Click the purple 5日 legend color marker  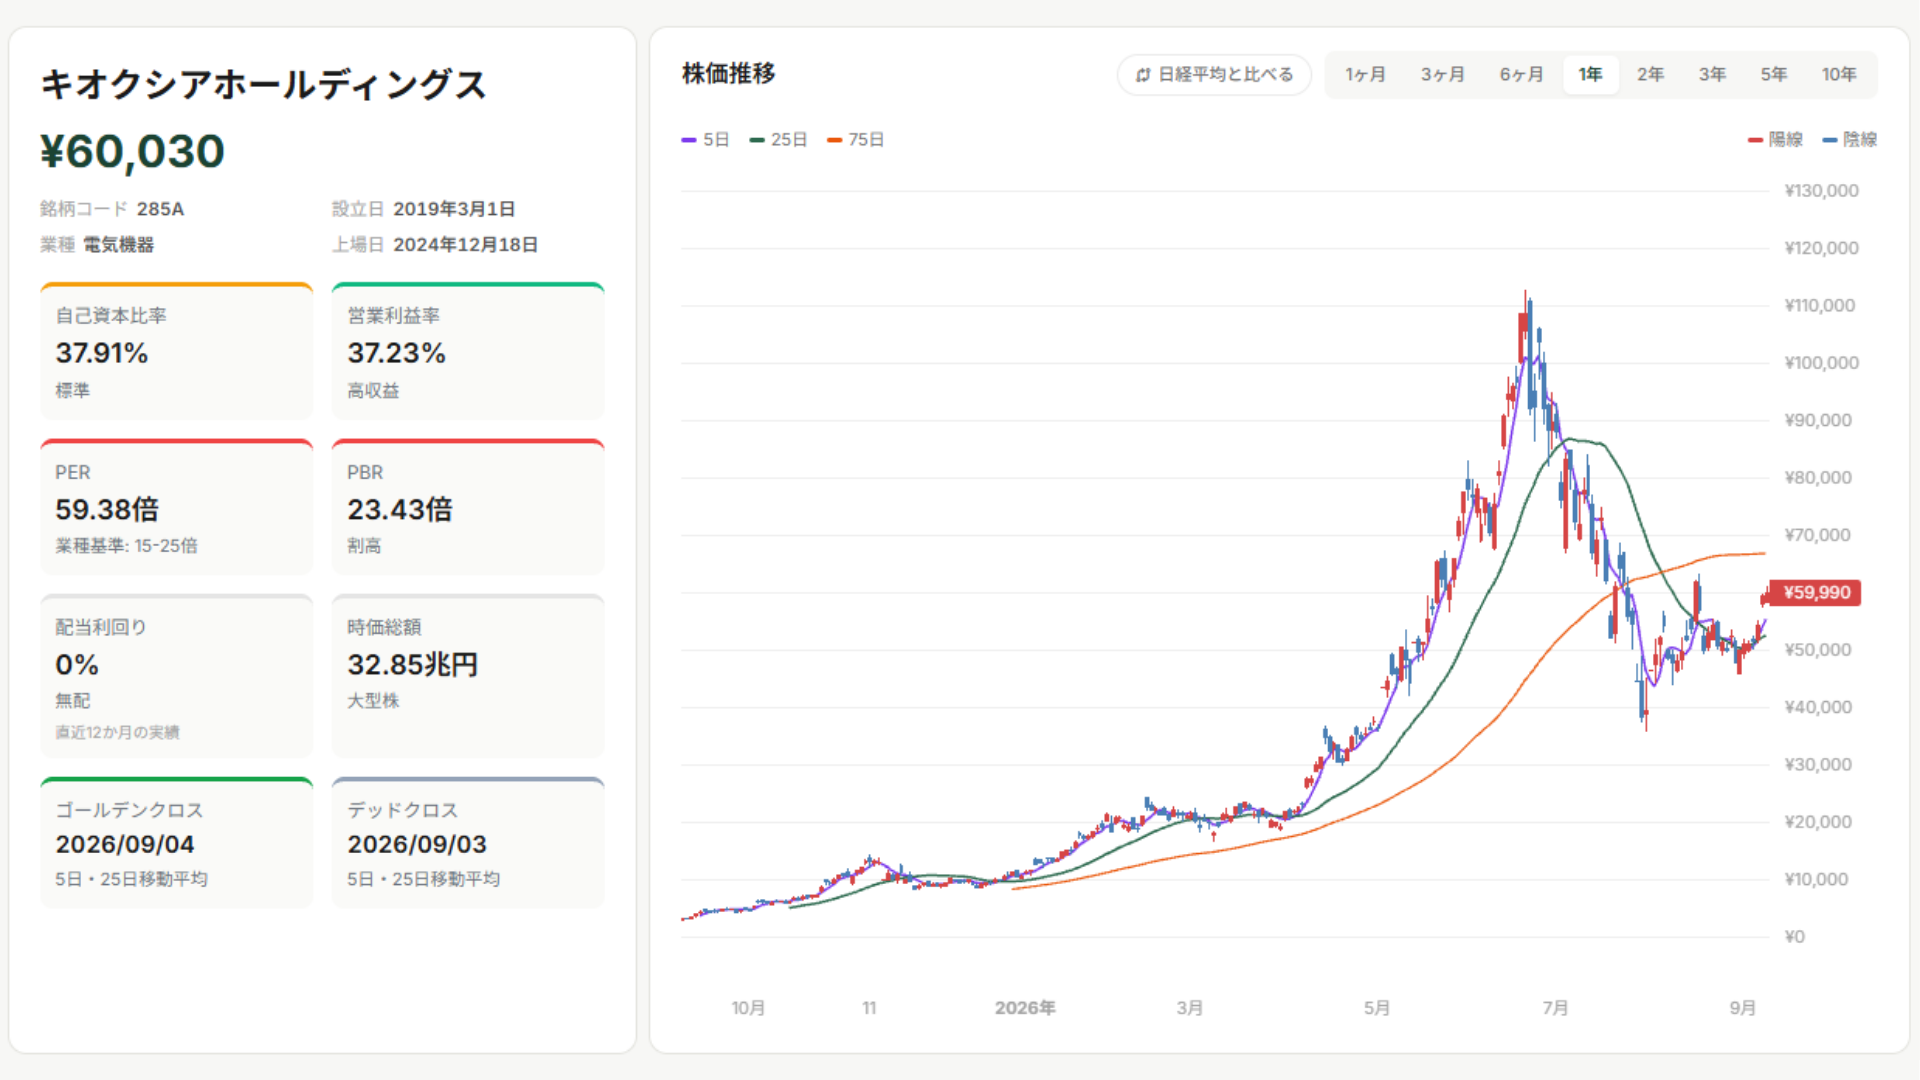pyautogui.click(x=688, y=140)
